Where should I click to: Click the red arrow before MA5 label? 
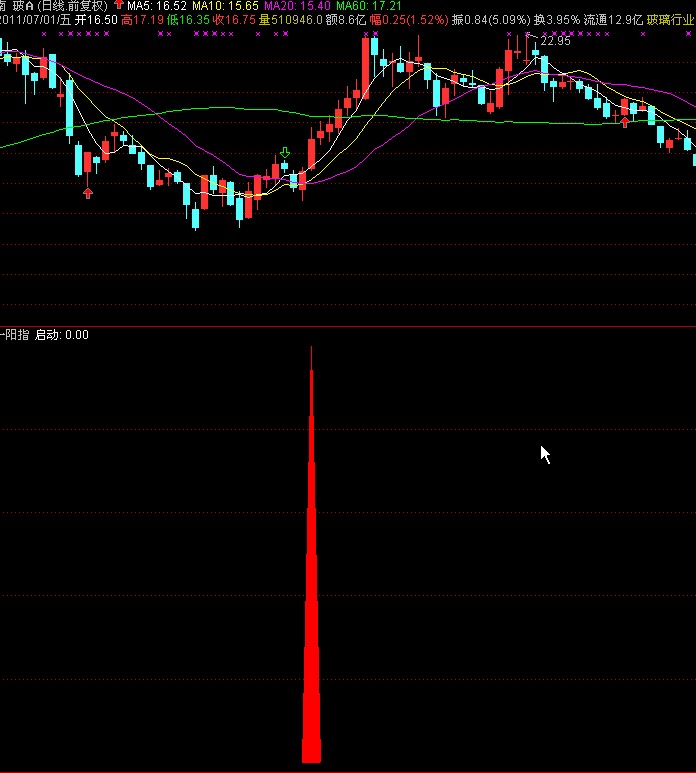click(119, 4)
